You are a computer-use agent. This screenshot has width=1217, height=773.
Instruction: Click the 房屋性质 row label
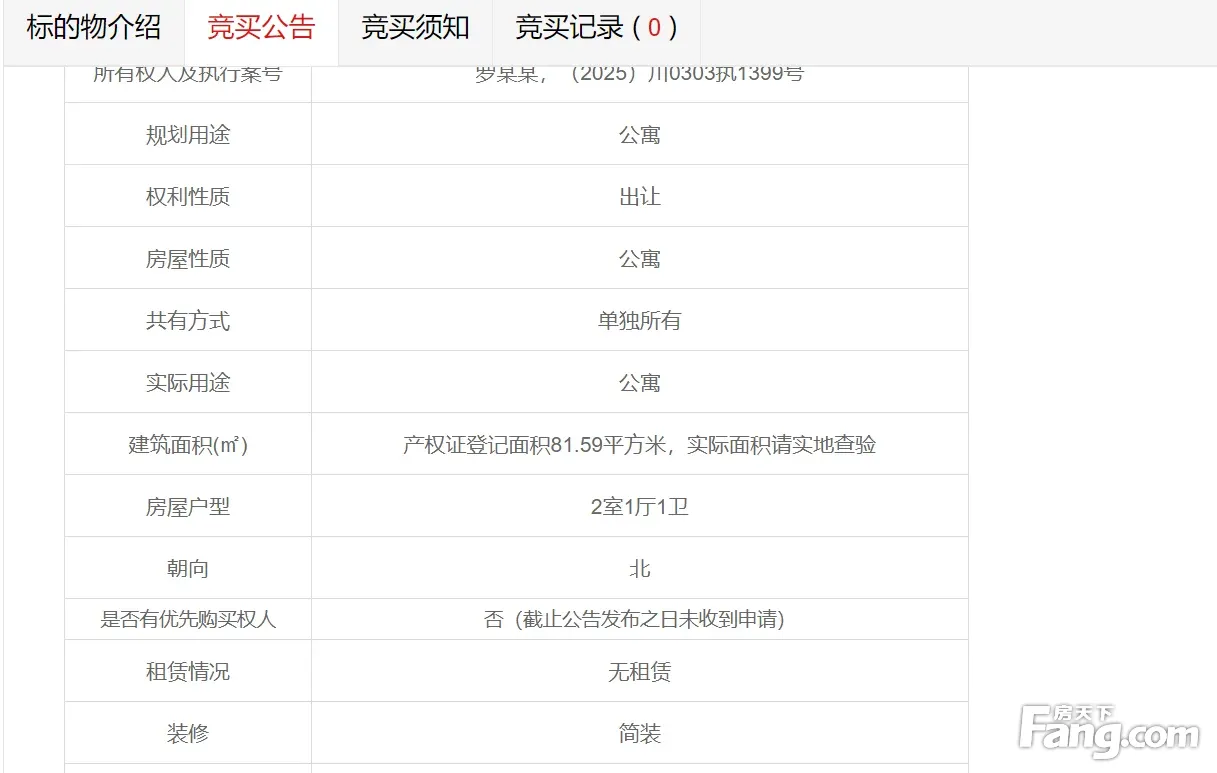point(188,259)
